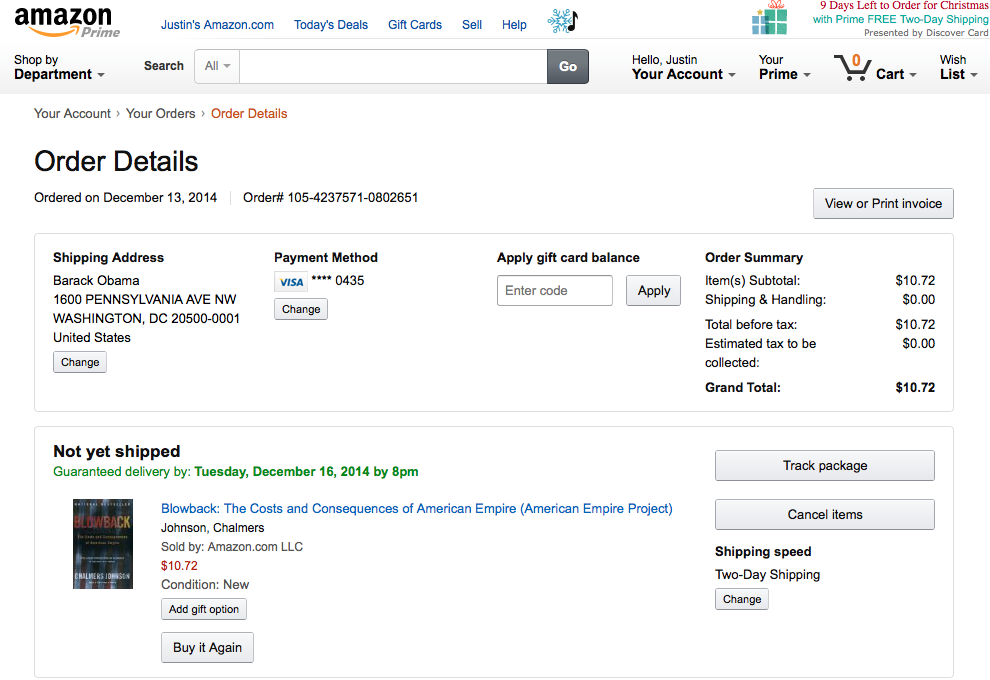Open the shopping cart icon

(x=852, y=68)
